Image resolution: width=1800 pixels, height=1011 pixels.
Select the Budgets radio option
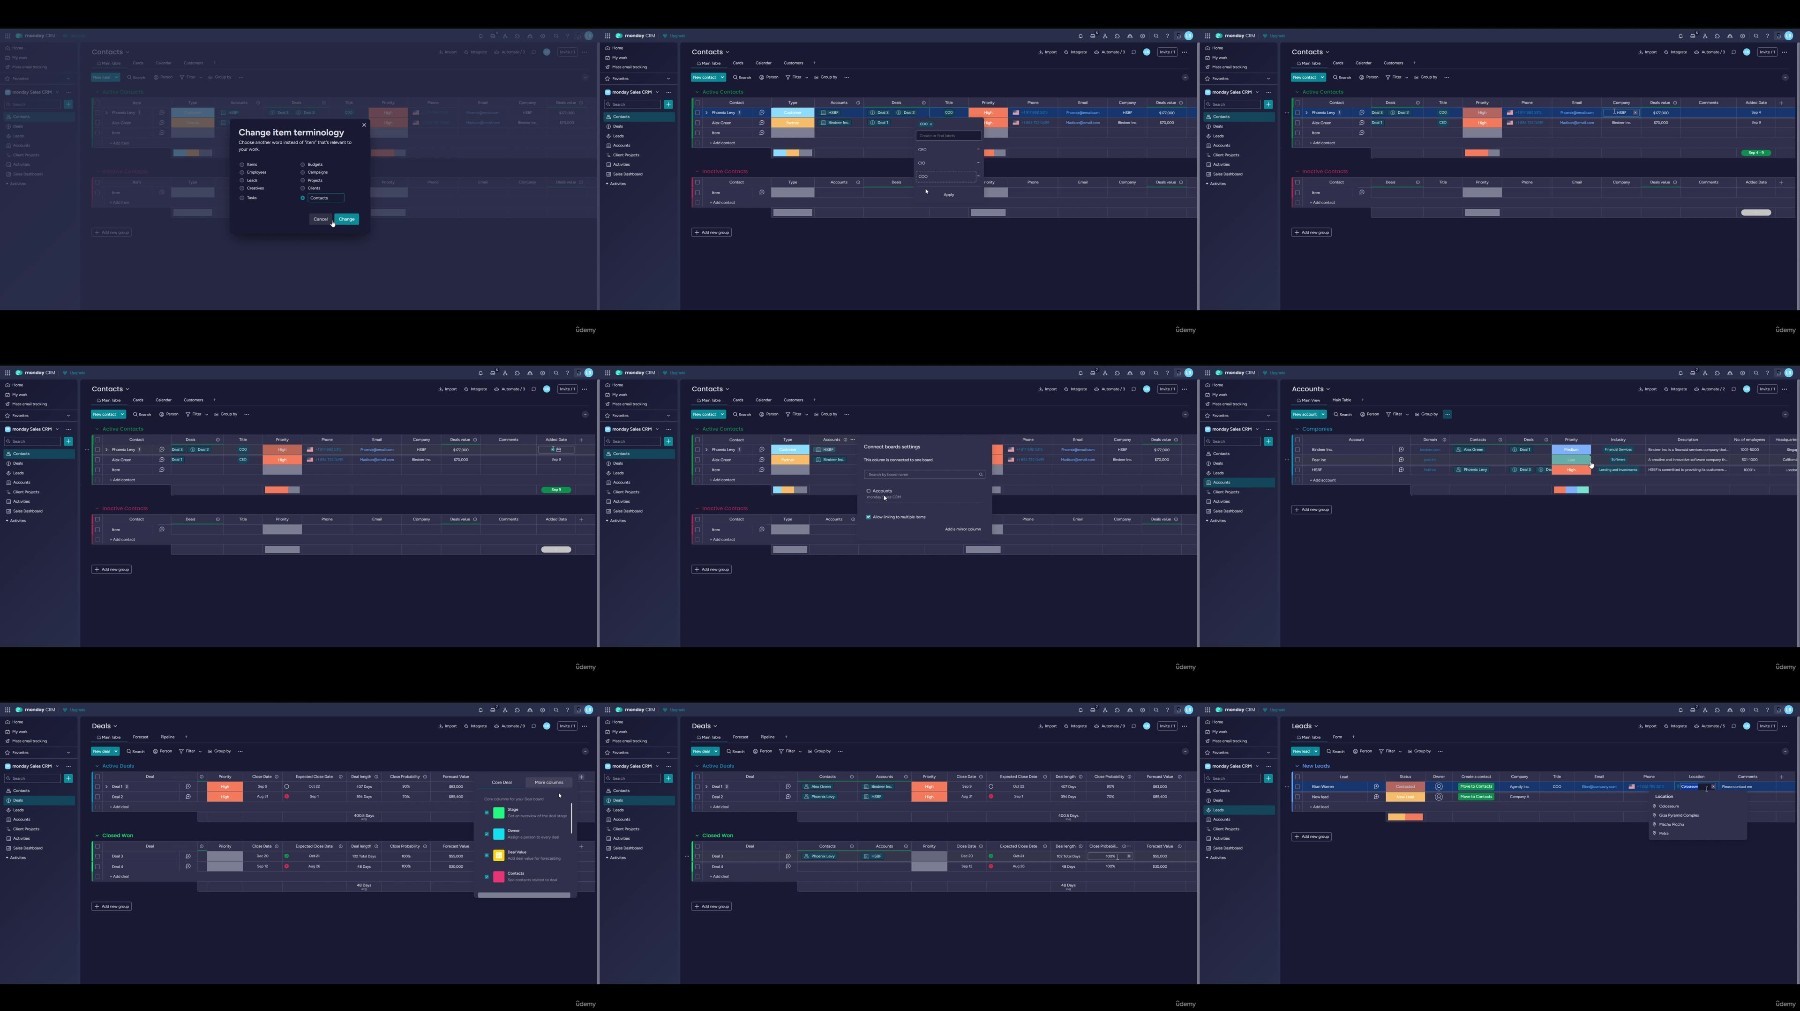tap(303, 165)
